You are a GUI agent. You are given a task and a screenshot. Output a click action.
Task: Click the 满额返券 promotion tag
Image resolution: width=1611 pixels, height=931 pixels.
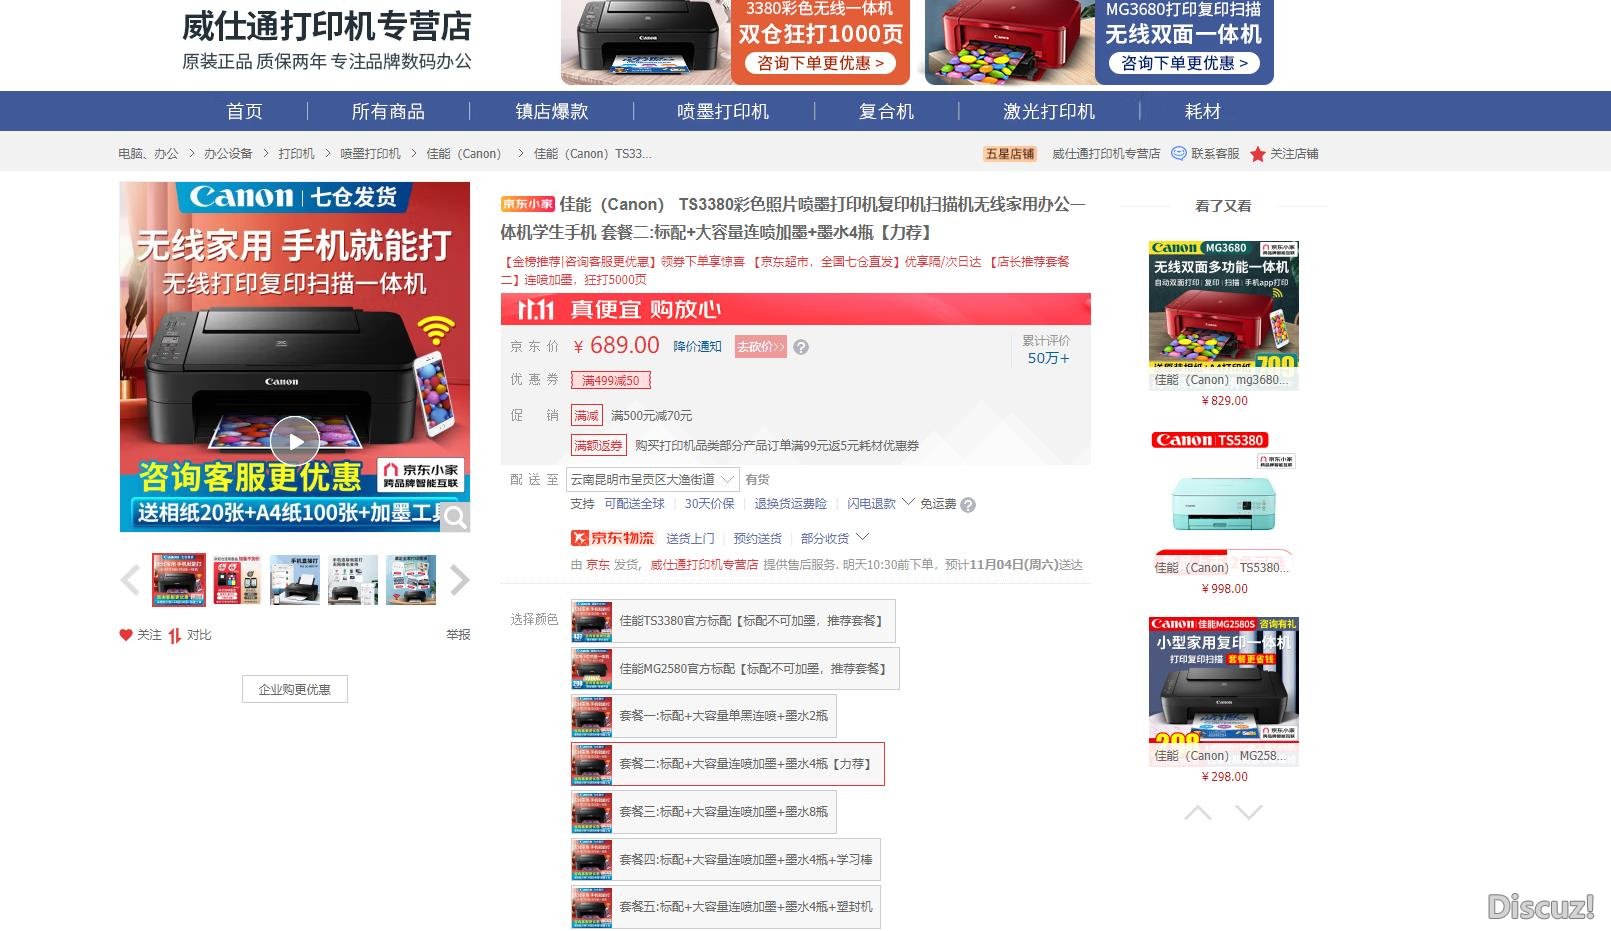[598, 445]
